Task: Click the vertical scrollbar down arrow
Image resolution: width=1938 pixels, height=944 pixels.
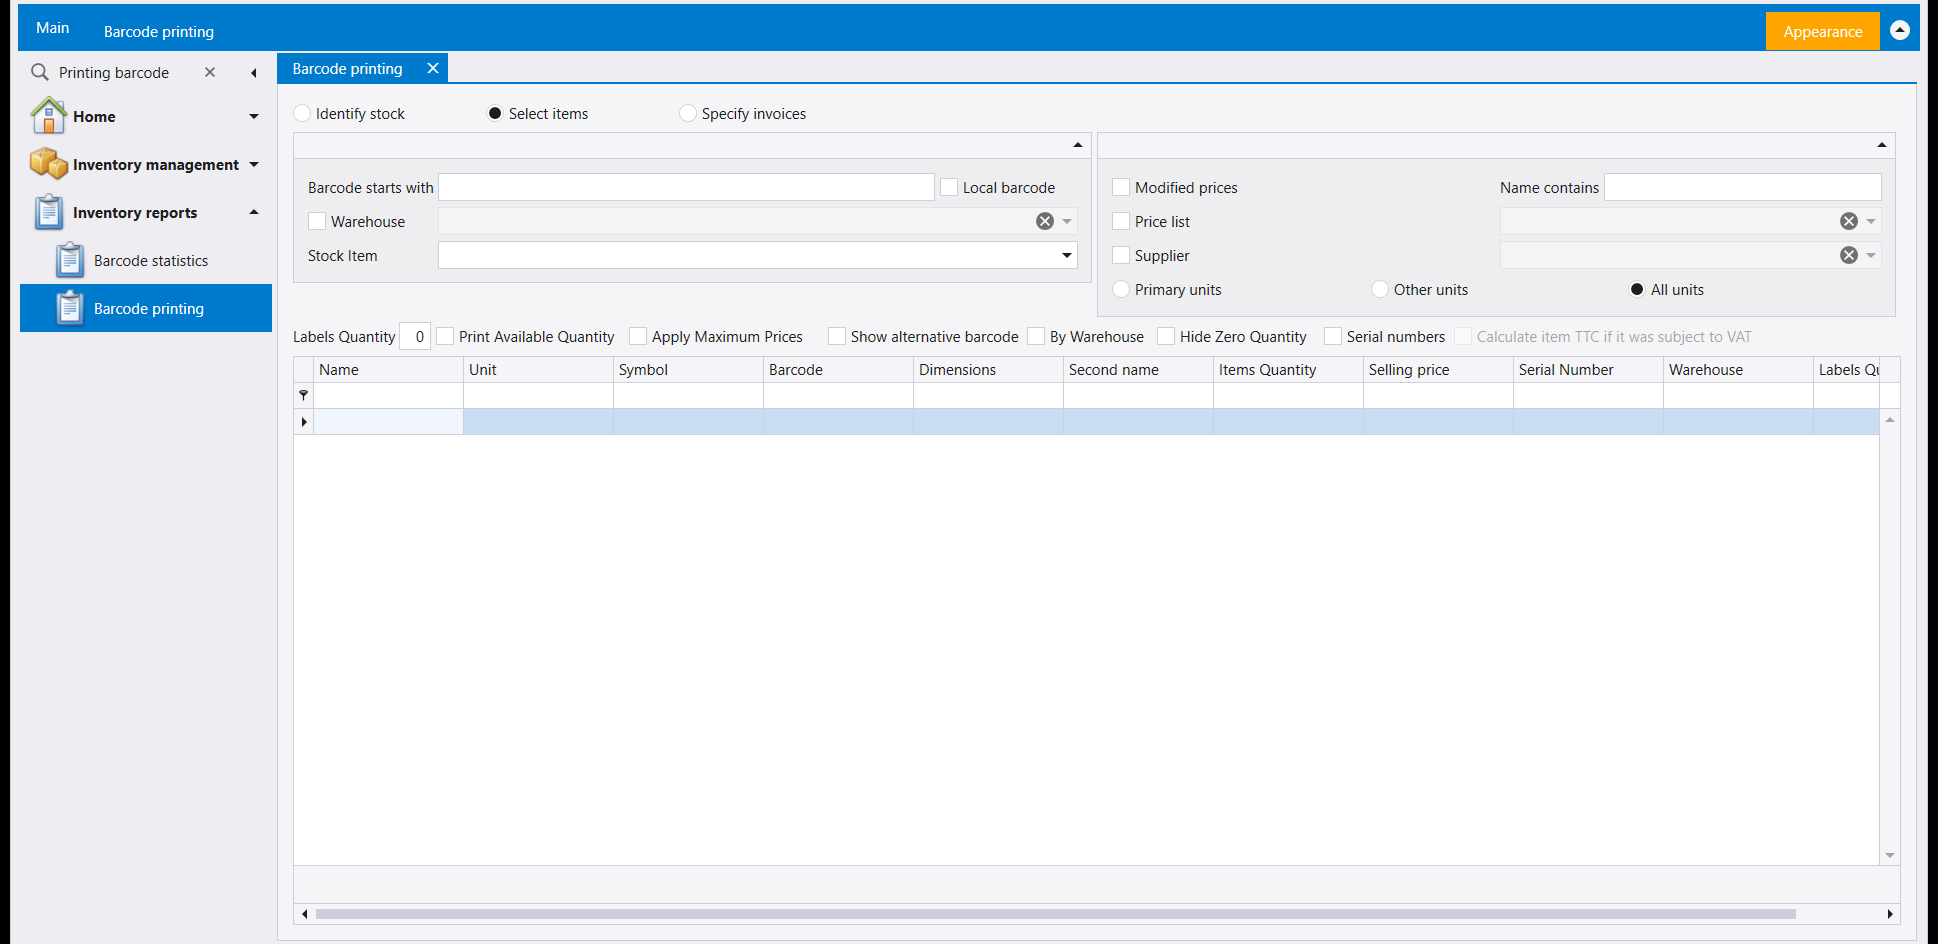Action: click(1890, 855)
